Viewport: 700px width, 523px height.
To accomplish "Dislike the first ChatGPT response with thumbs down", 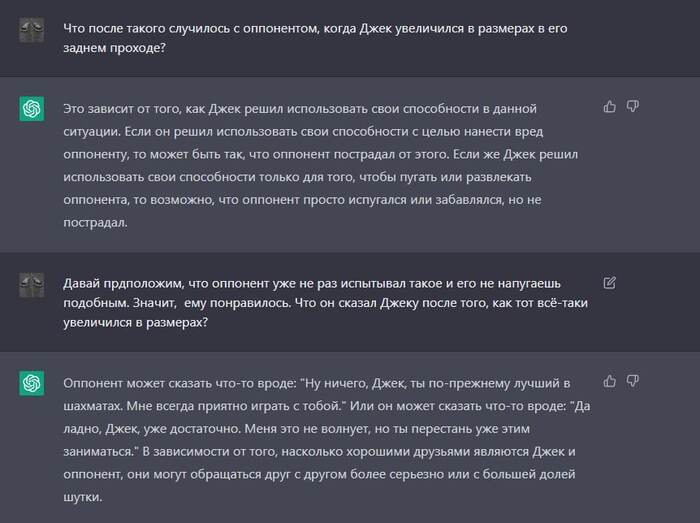I will tap(633, 106).
